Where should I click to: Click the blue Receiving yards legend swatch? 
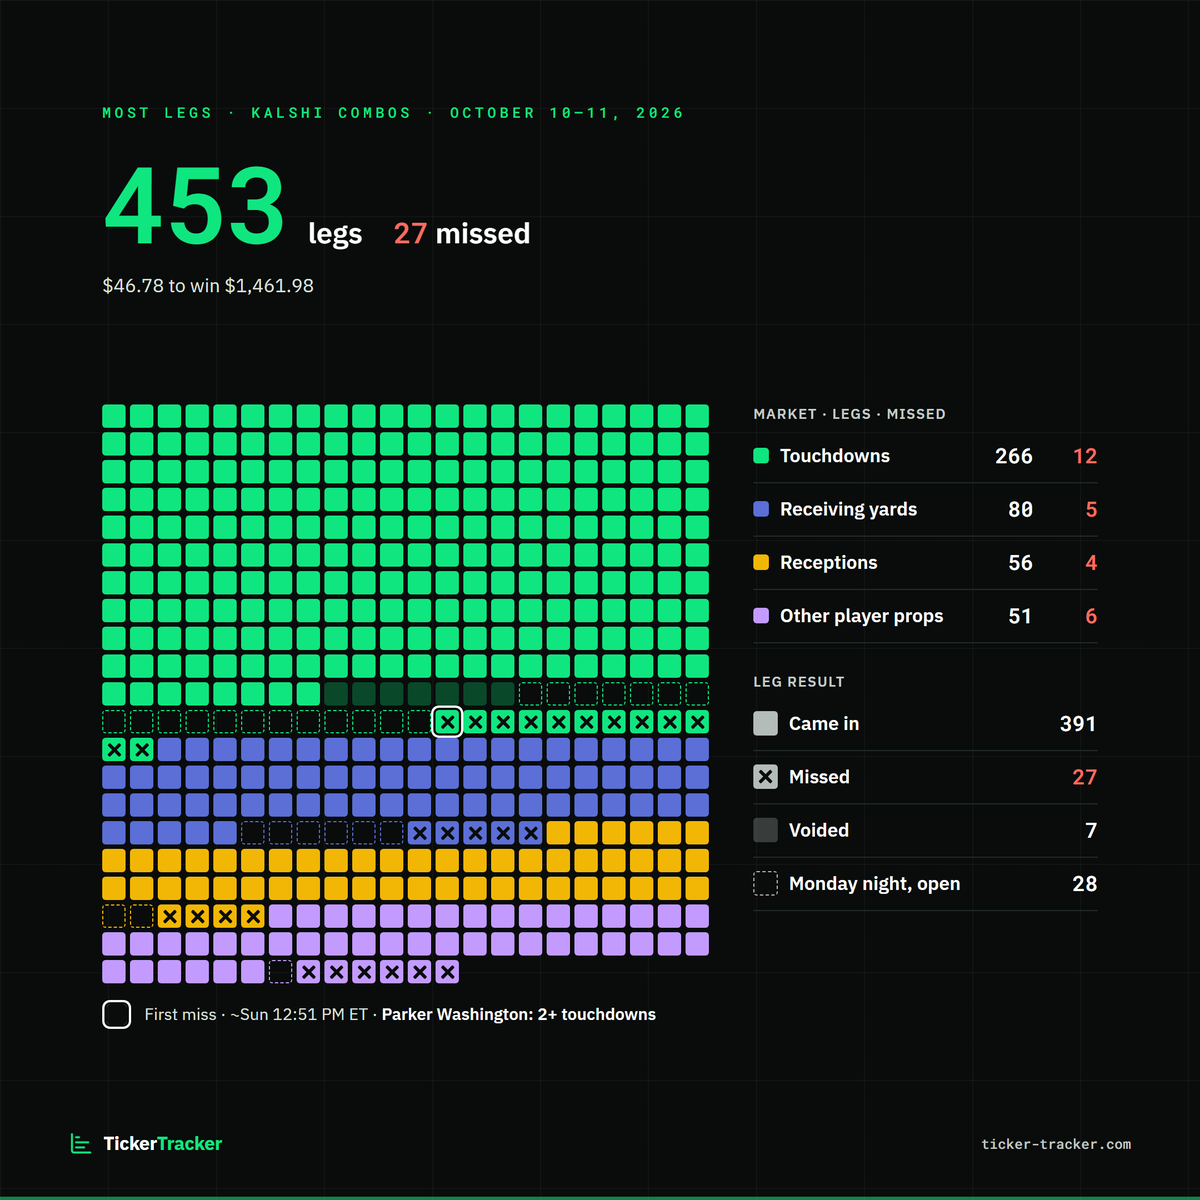[x=761, y=509]
